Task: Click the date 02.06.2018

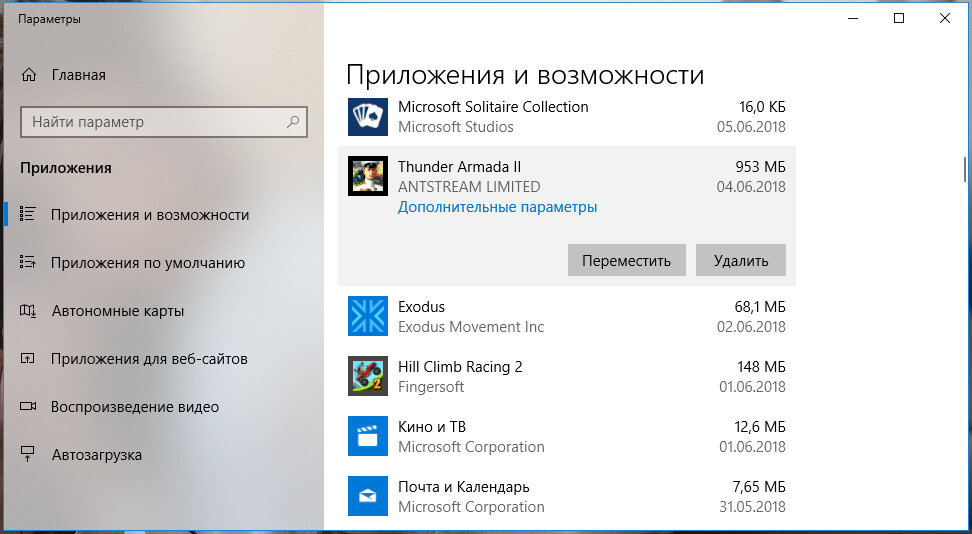Action: point(751,327)
